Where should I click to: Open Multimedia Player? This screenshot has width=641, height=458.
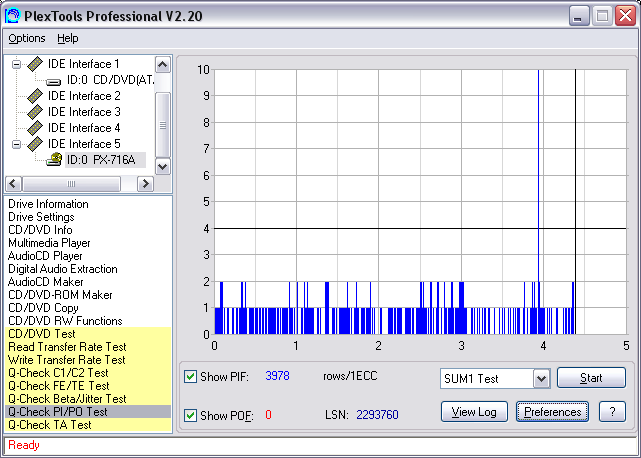click(x=49, y=243)
